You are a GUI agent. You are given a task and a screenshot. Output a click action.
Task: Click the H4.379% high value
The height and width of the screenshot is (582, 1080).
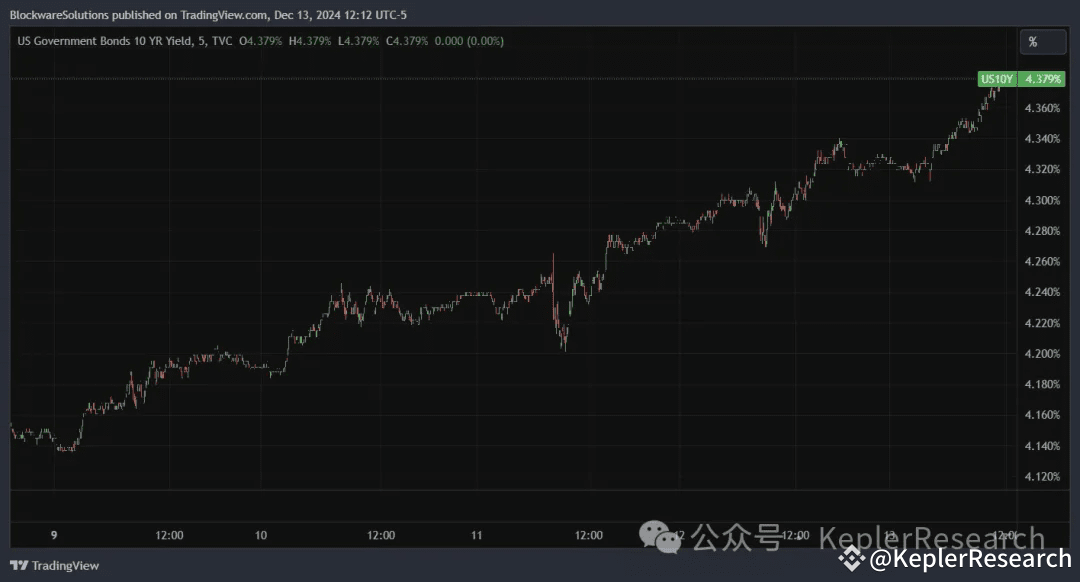click(310, 41)
